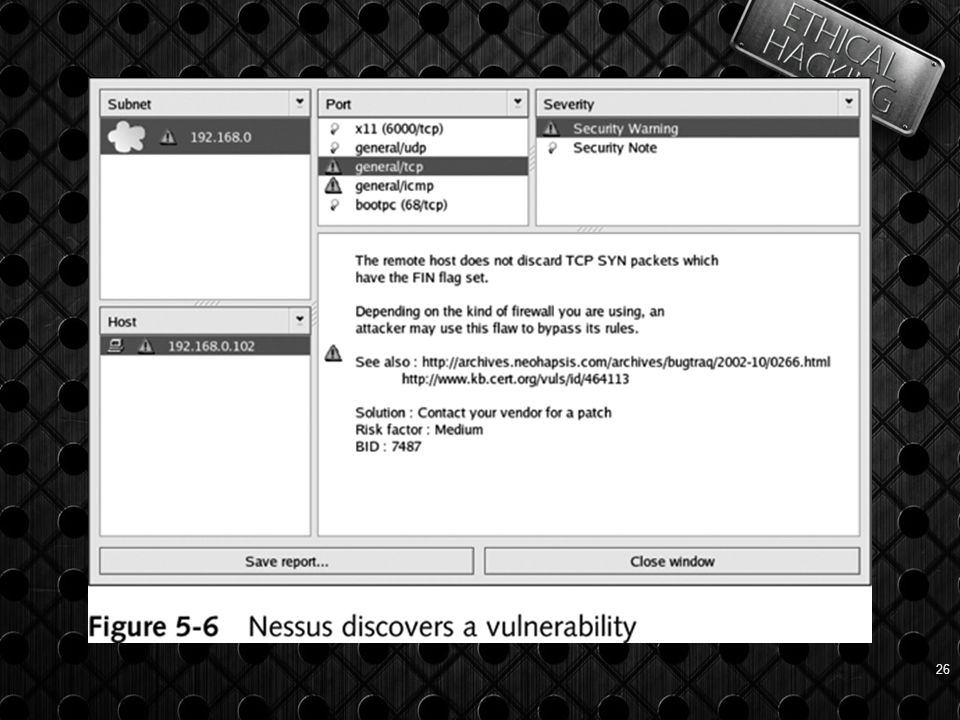960x720 pixels.
Task: Select the general/icmp port entry
Action: (x=422, y=186)
